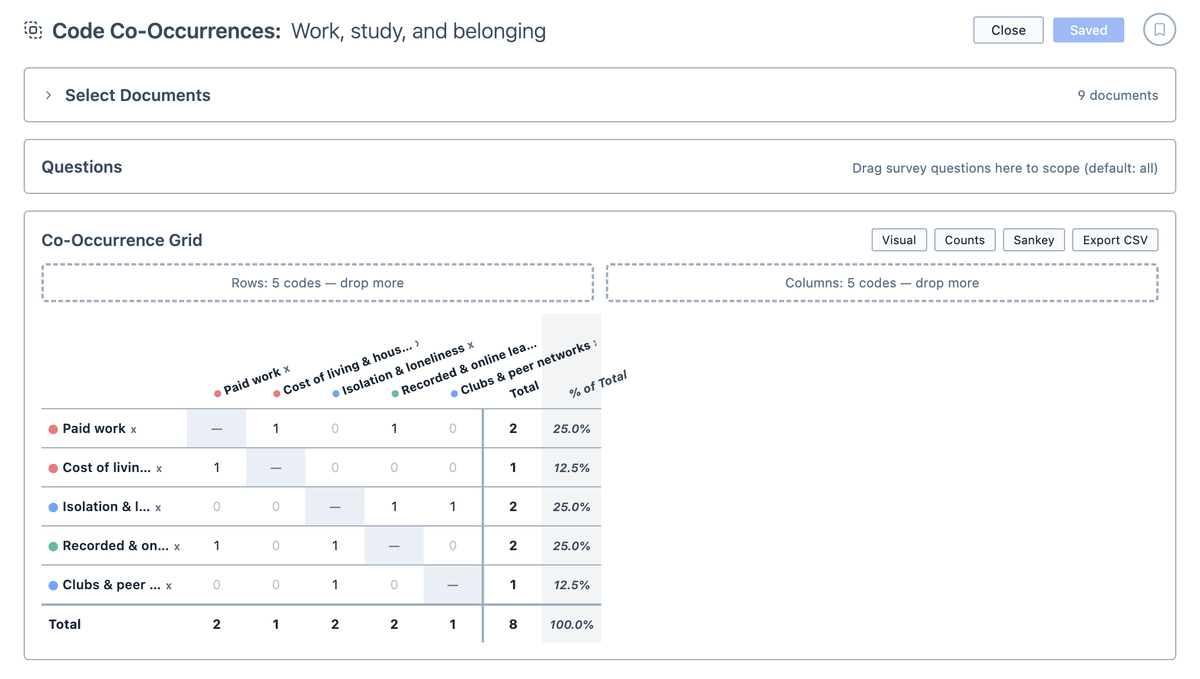The image size is (1200, 679).
Task: Expand the Select Documents chevron
Action: click(48, 95)
